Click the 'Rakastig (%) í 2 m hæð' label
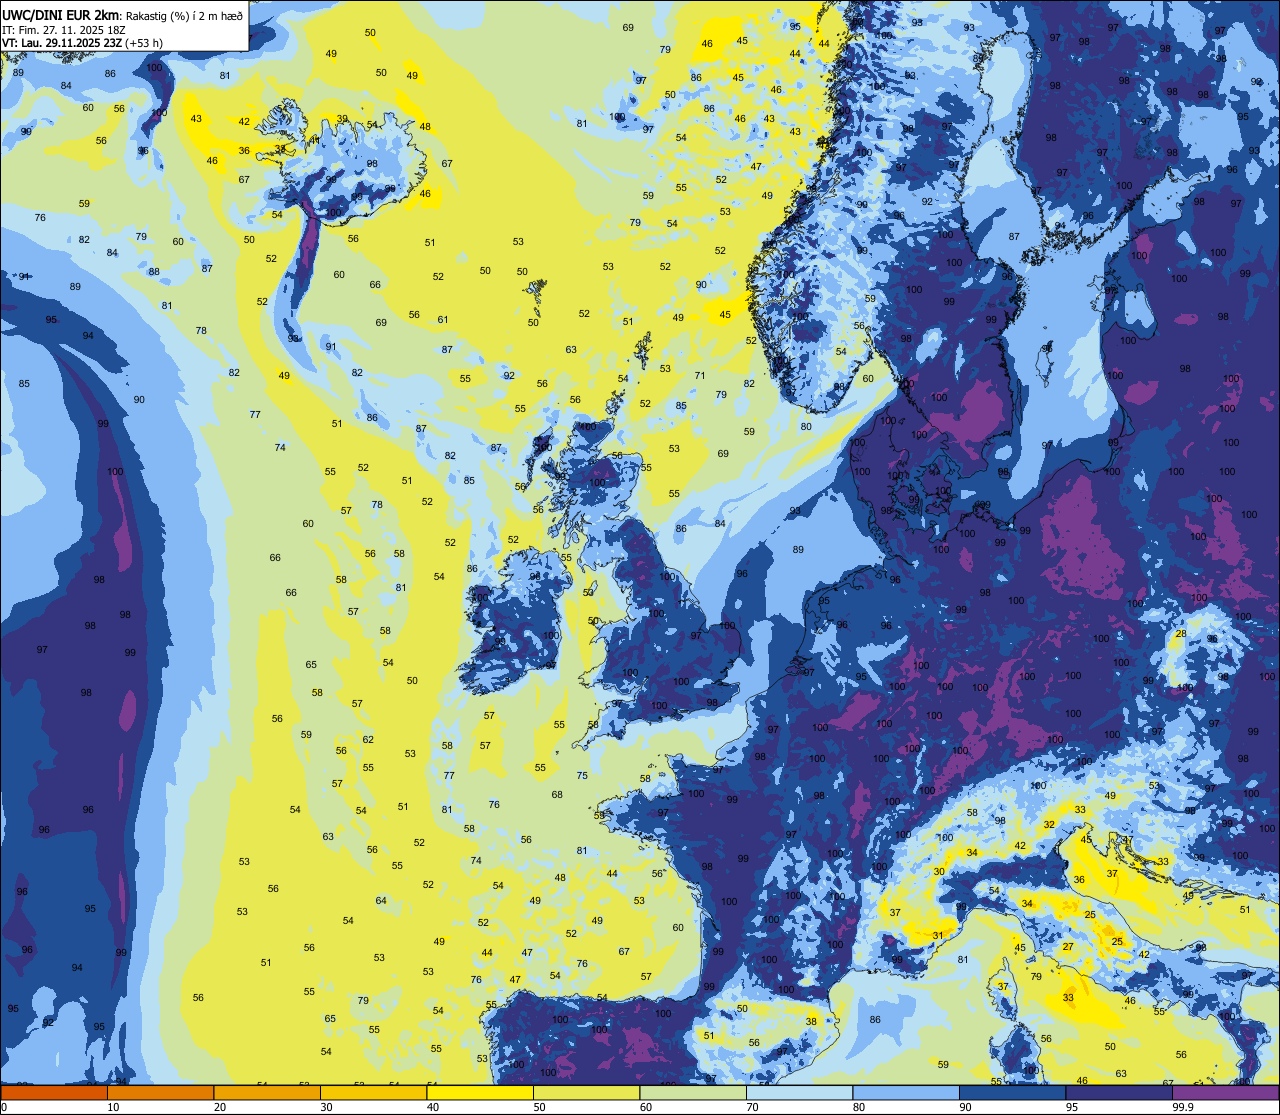Screen dimensions: 1280x1115 (x=182, y=16)
